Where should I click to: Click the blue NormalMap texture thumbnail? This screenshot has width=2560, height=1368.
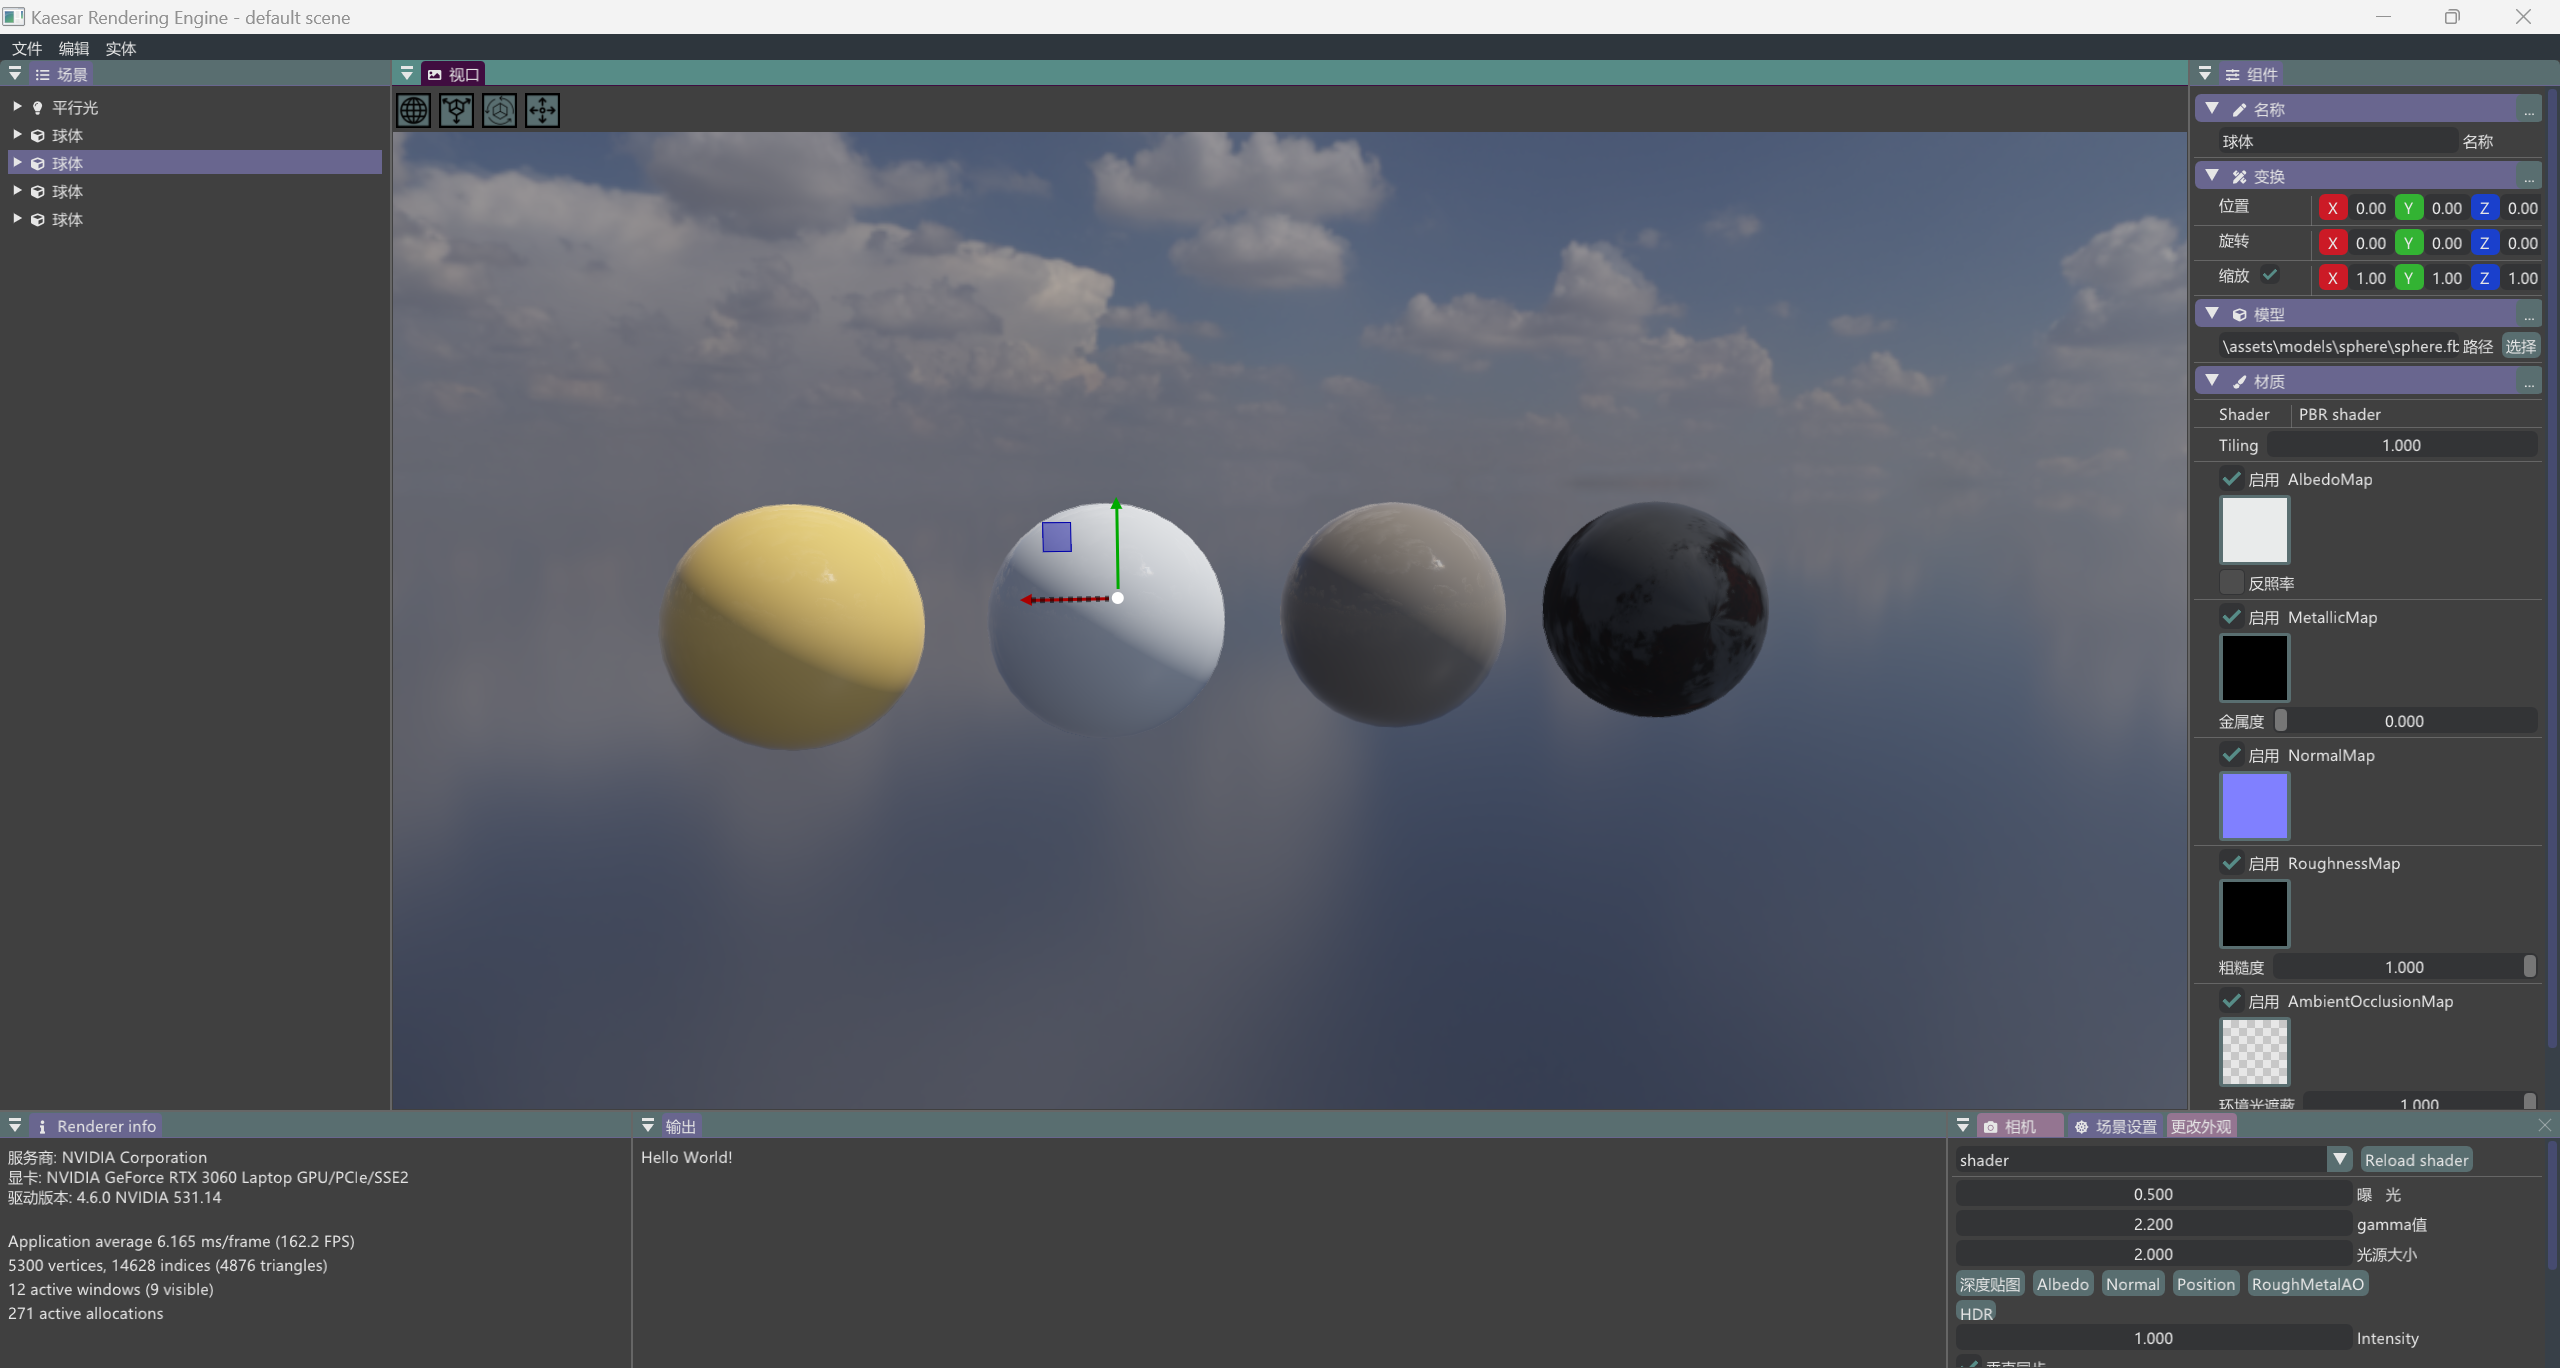point(2254,805)
